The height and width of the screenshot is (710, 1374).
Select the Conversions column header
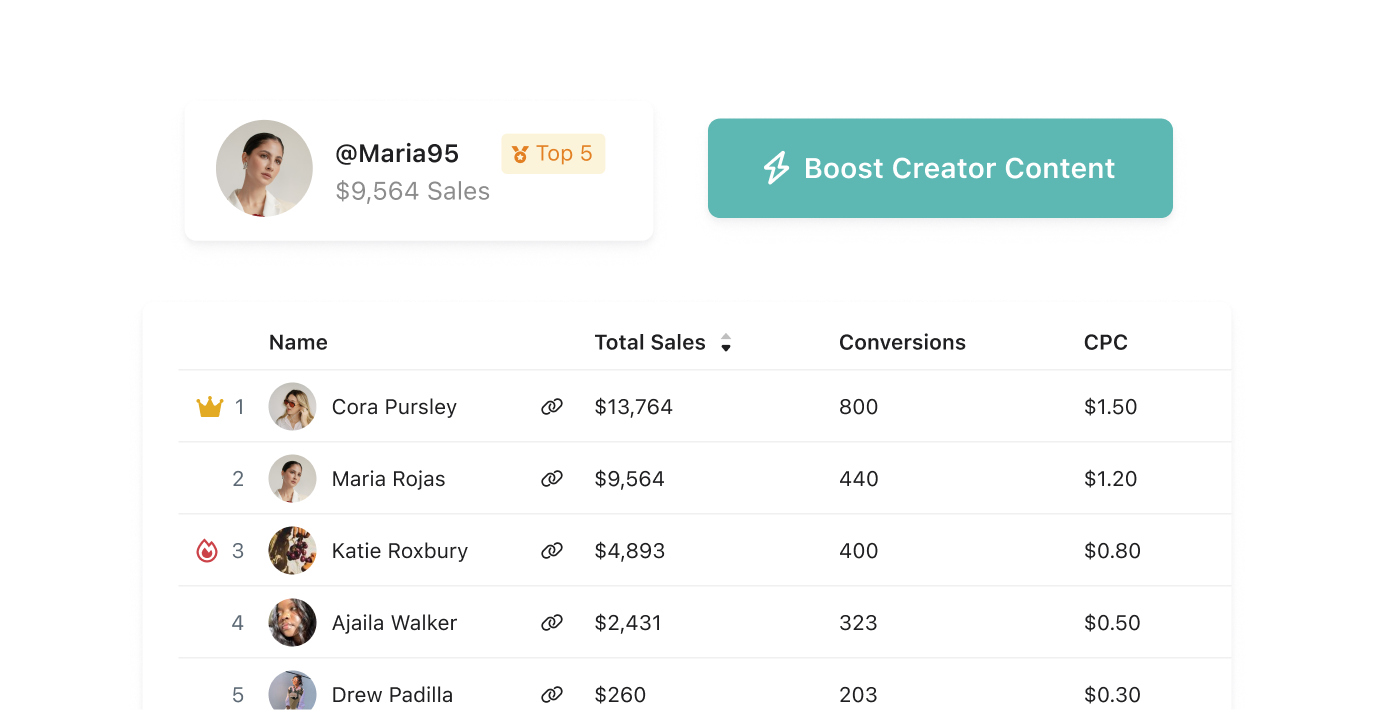click(x=902, y=343)
